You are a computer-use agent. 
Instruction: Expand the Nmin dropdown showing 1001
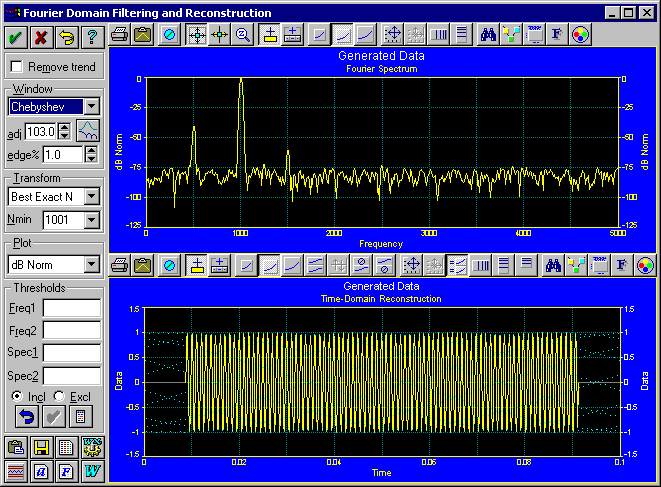(91, 220)
